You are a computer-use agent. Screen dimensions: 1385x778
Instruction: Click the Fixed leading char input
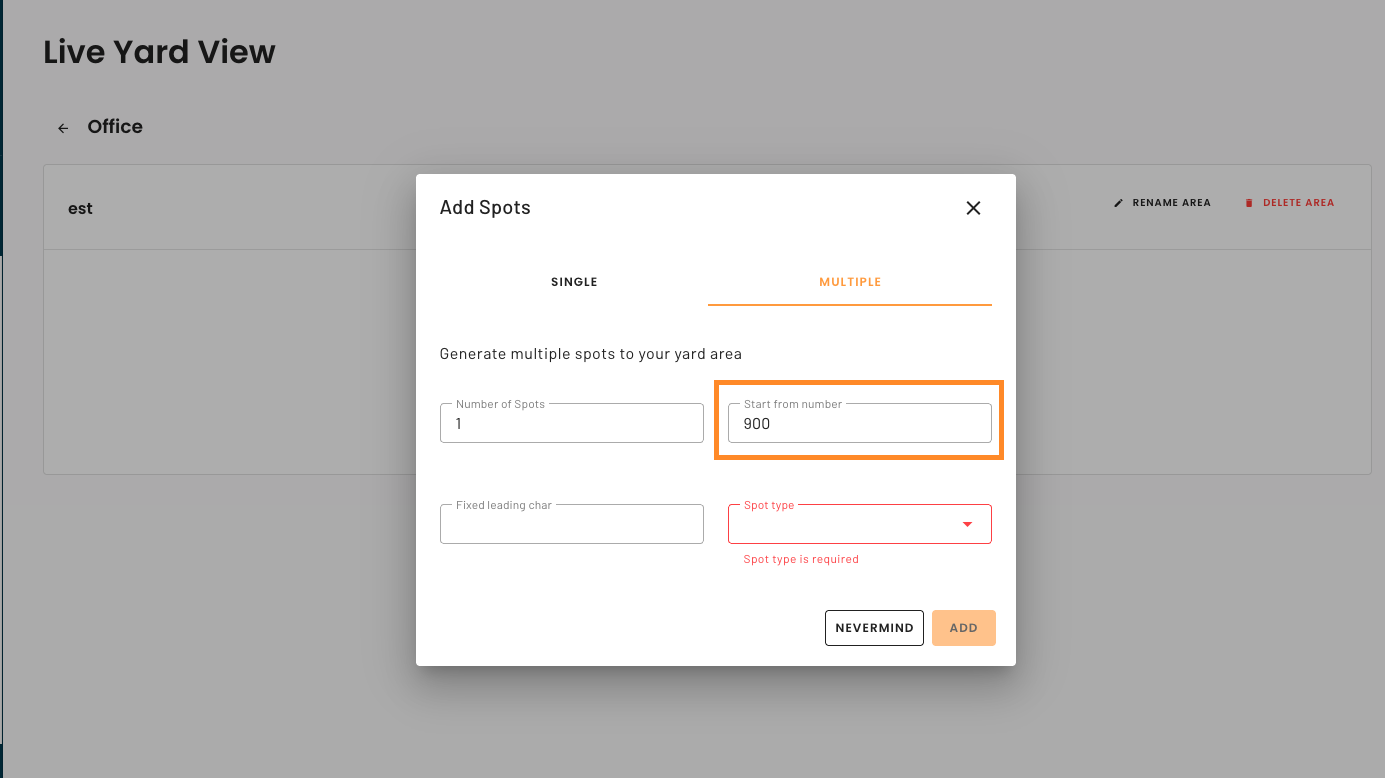[572, 524]
